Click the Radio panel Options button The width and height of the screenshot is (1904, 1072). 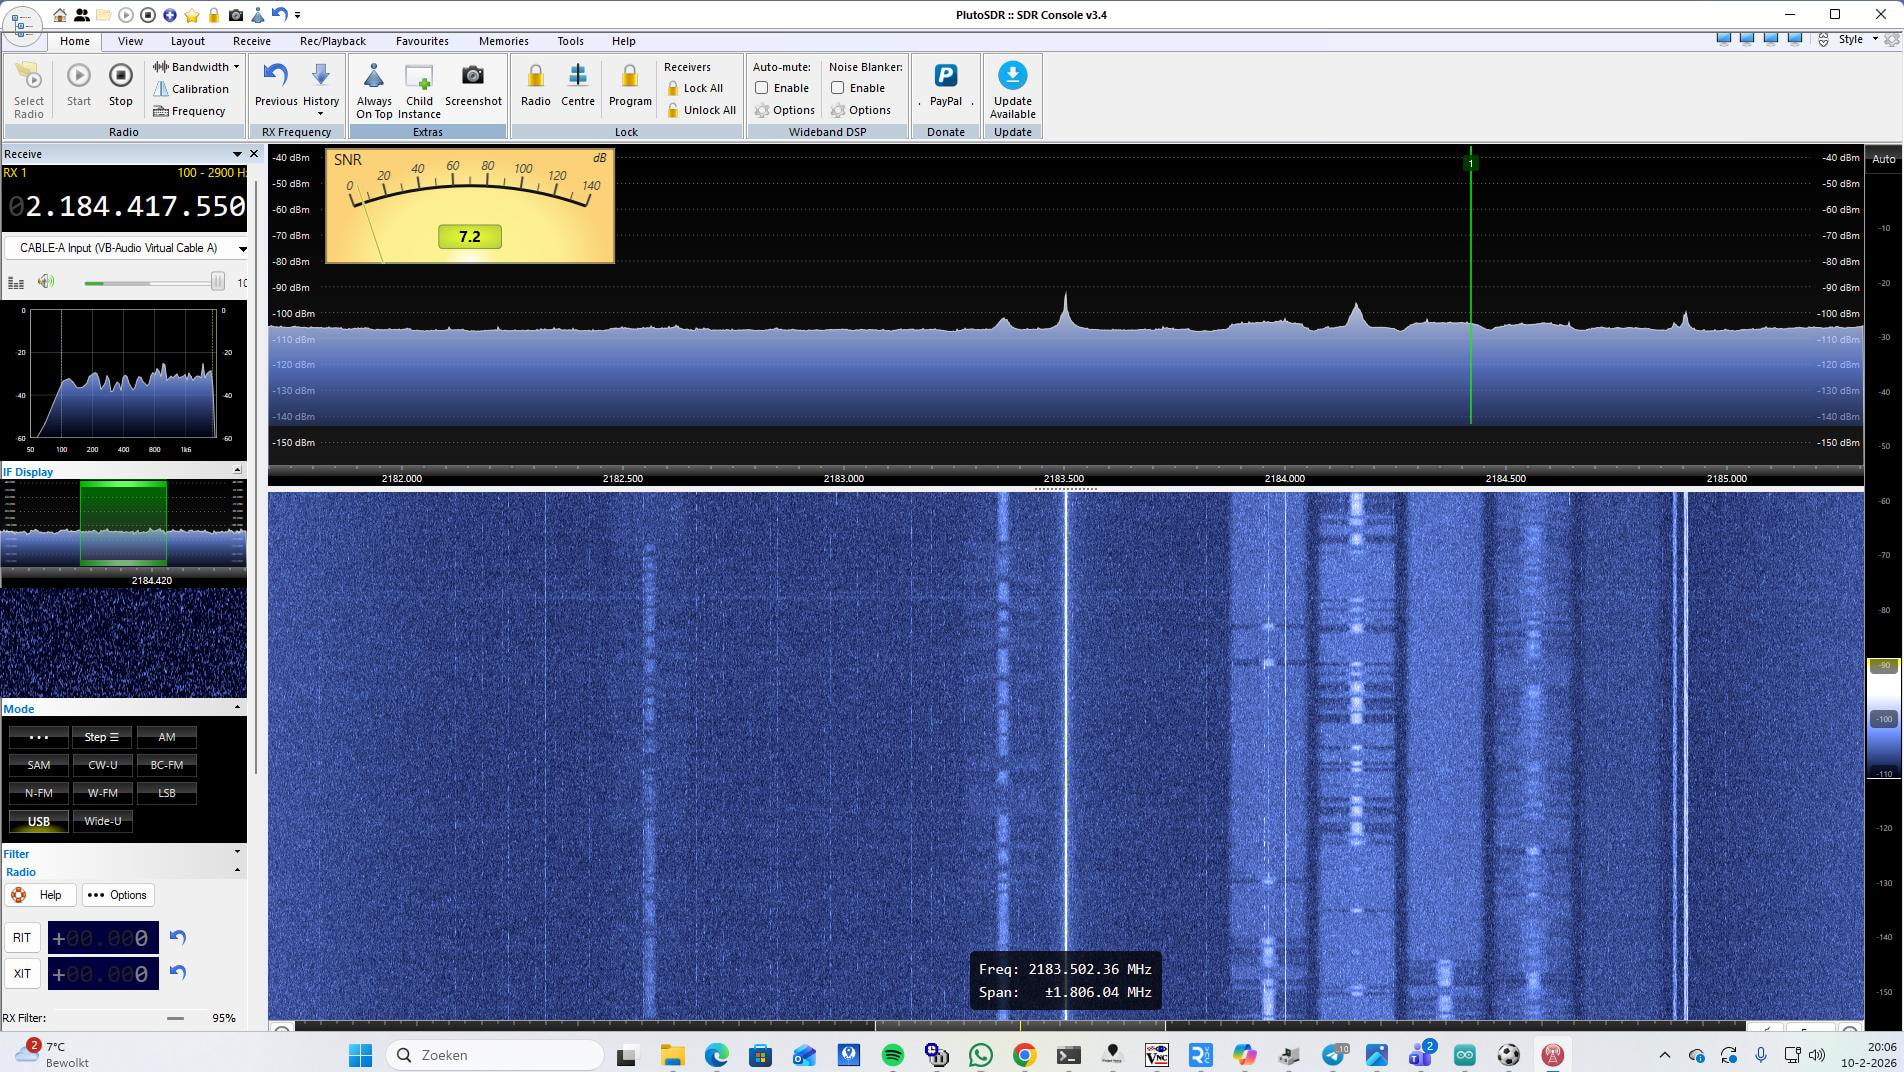[x=118, y=895]
